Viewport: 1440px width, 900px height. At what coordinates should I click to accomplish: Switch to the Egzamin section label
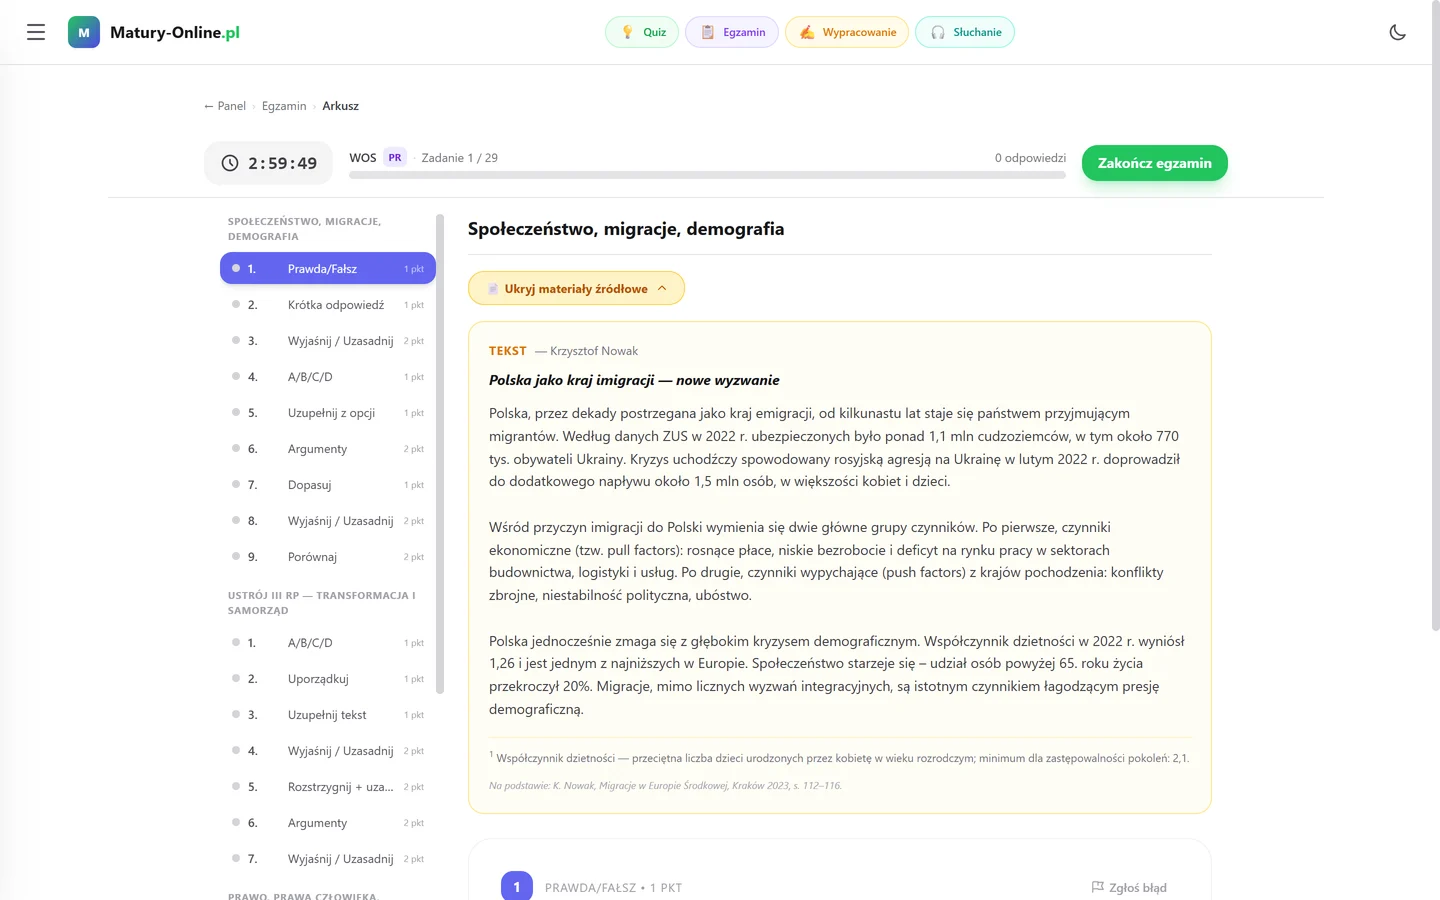point(744,32)
